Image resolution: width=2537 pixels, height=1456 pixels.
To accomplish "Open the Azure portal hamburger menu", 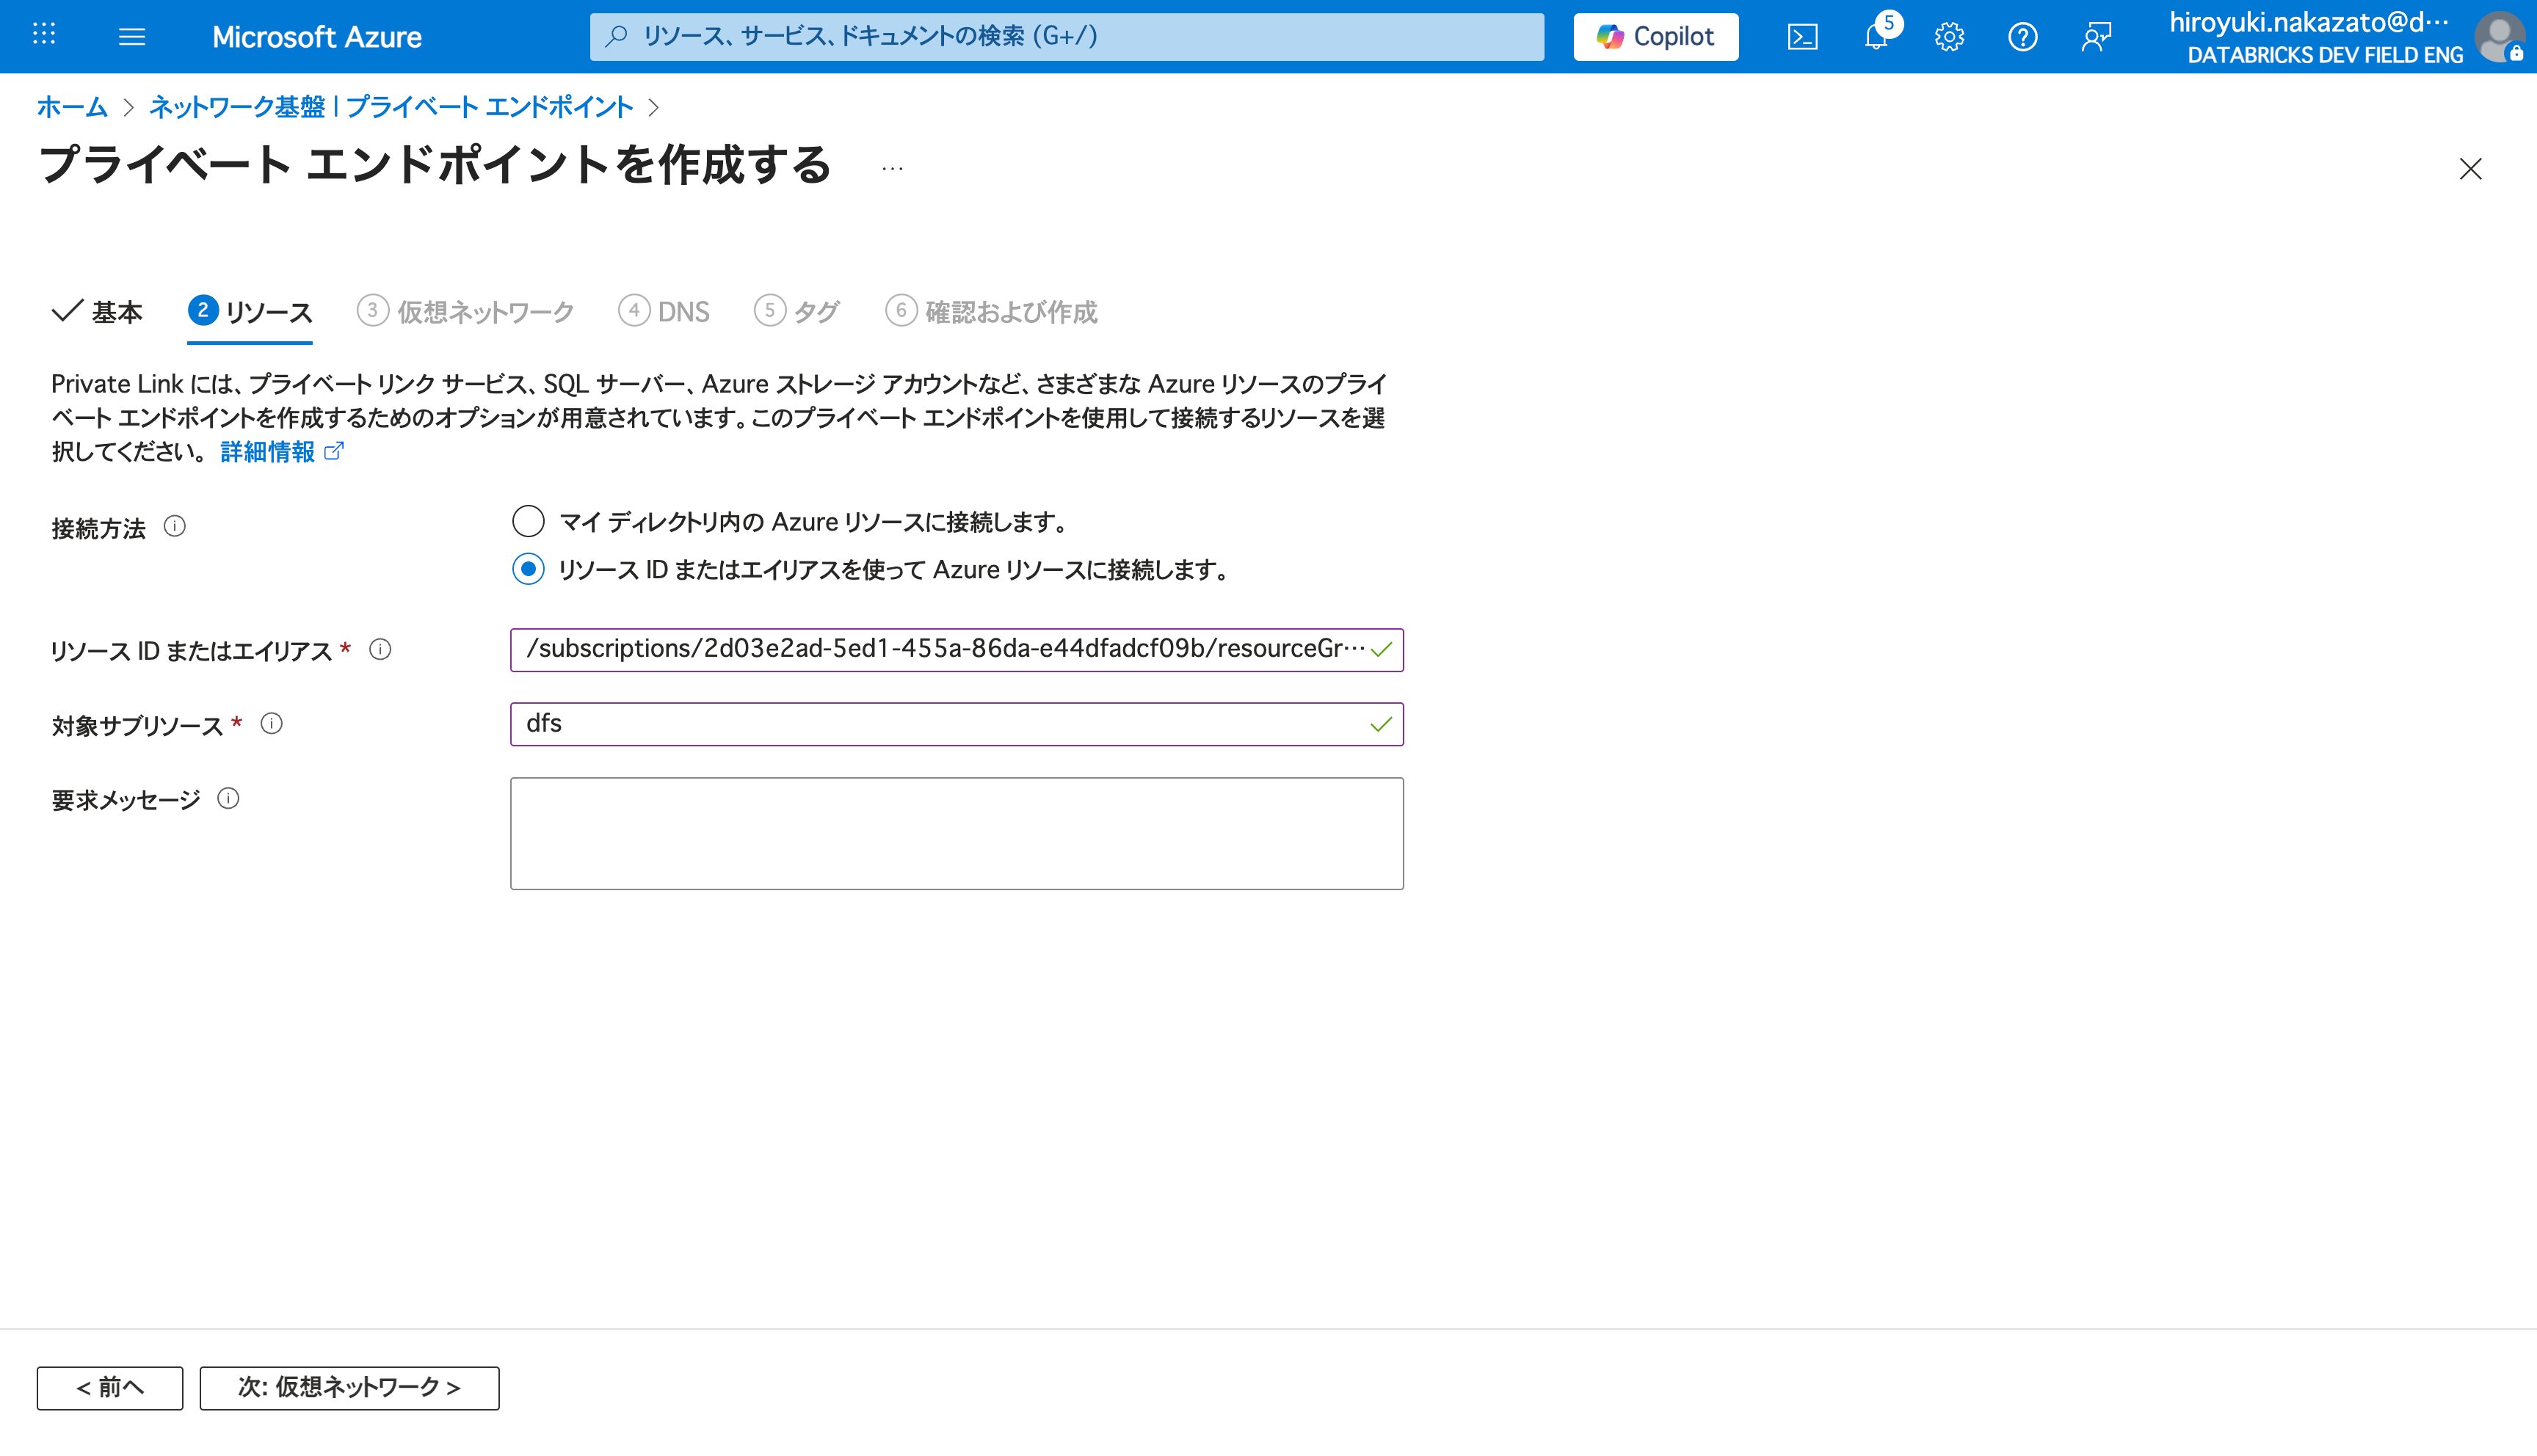I will click(x=131, y=37).
